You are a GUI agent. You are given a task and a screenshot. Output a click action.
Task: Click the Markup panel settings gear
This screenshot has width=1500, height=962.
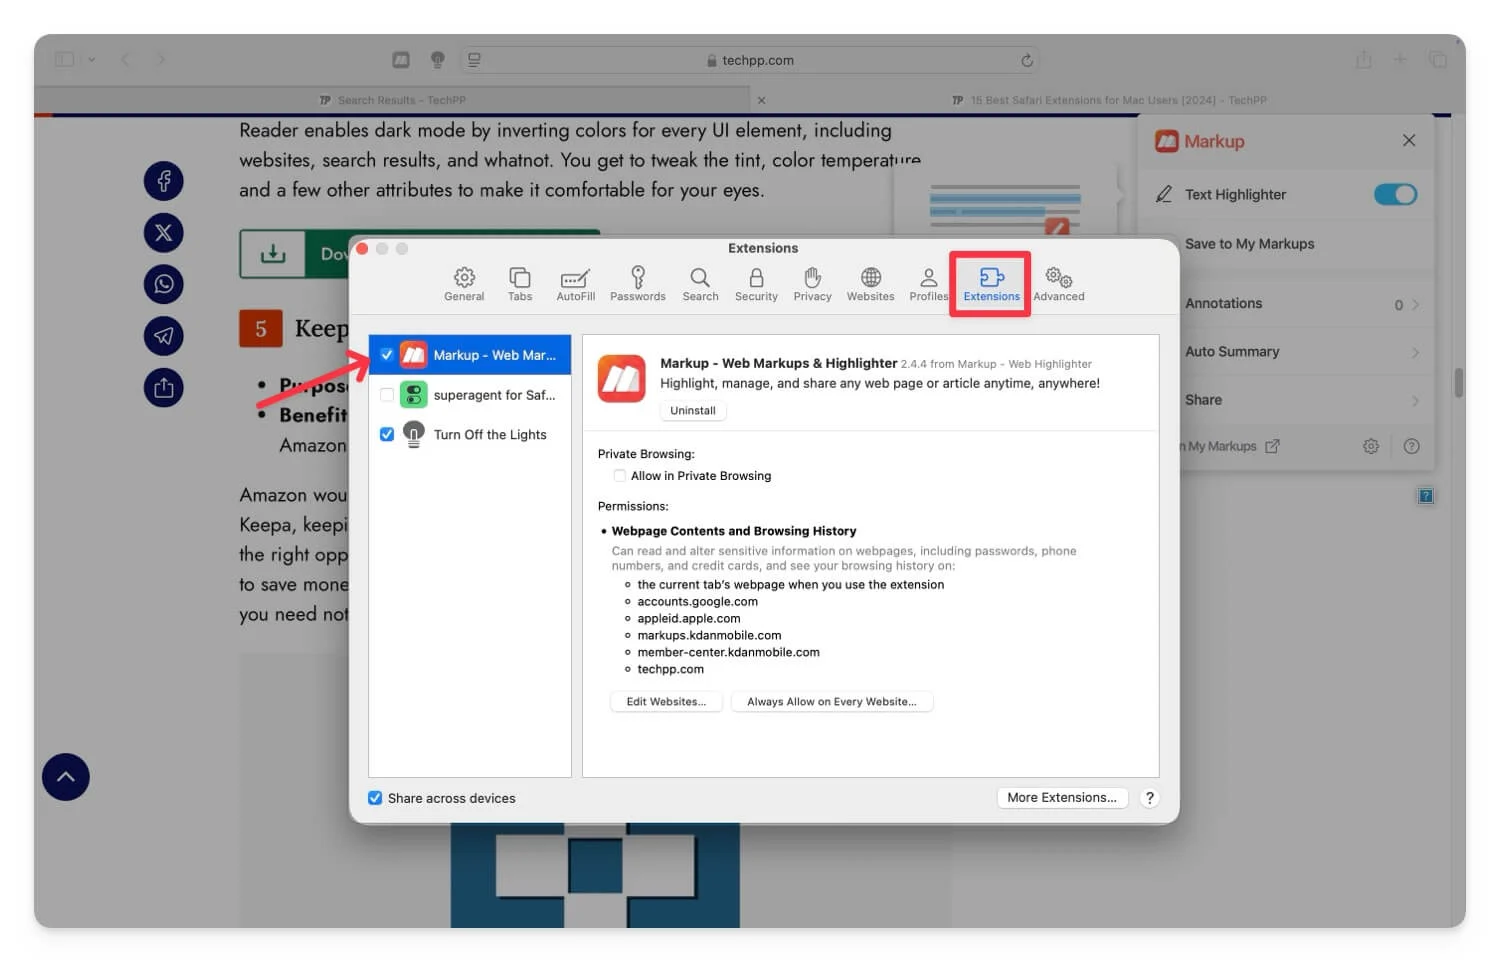(x=1370, y=446)
